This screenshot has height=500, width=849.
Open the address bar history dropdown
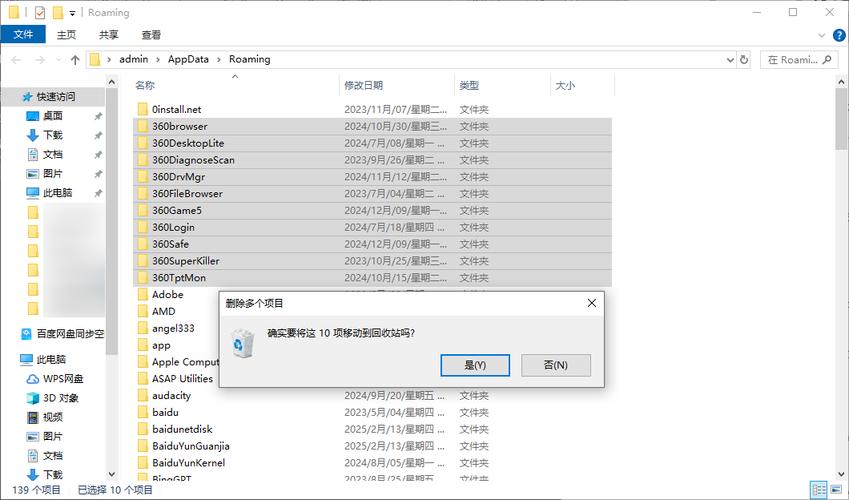pos(730,60)
